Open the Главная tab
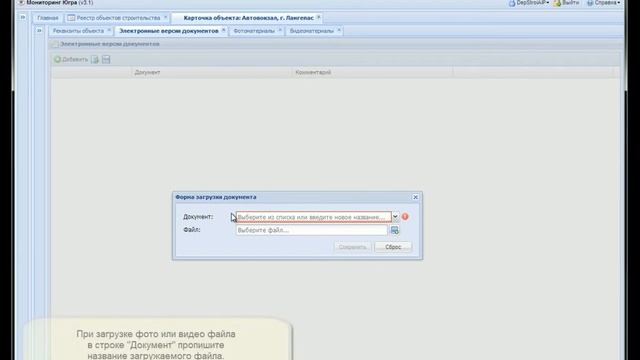 point(48,18)
